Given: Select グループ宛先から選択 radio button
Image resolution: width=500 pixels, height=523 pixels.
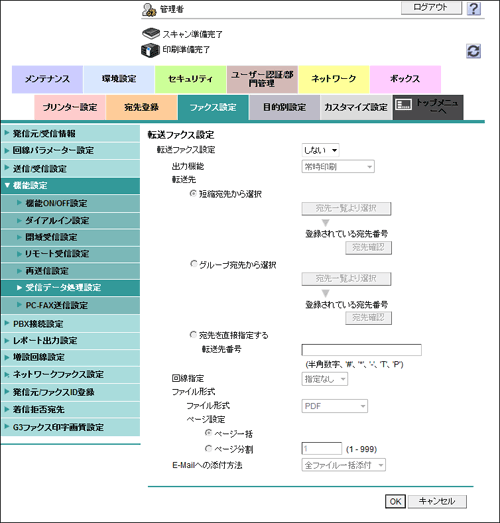Looking at the screenshot, I should tap(193, 264).
